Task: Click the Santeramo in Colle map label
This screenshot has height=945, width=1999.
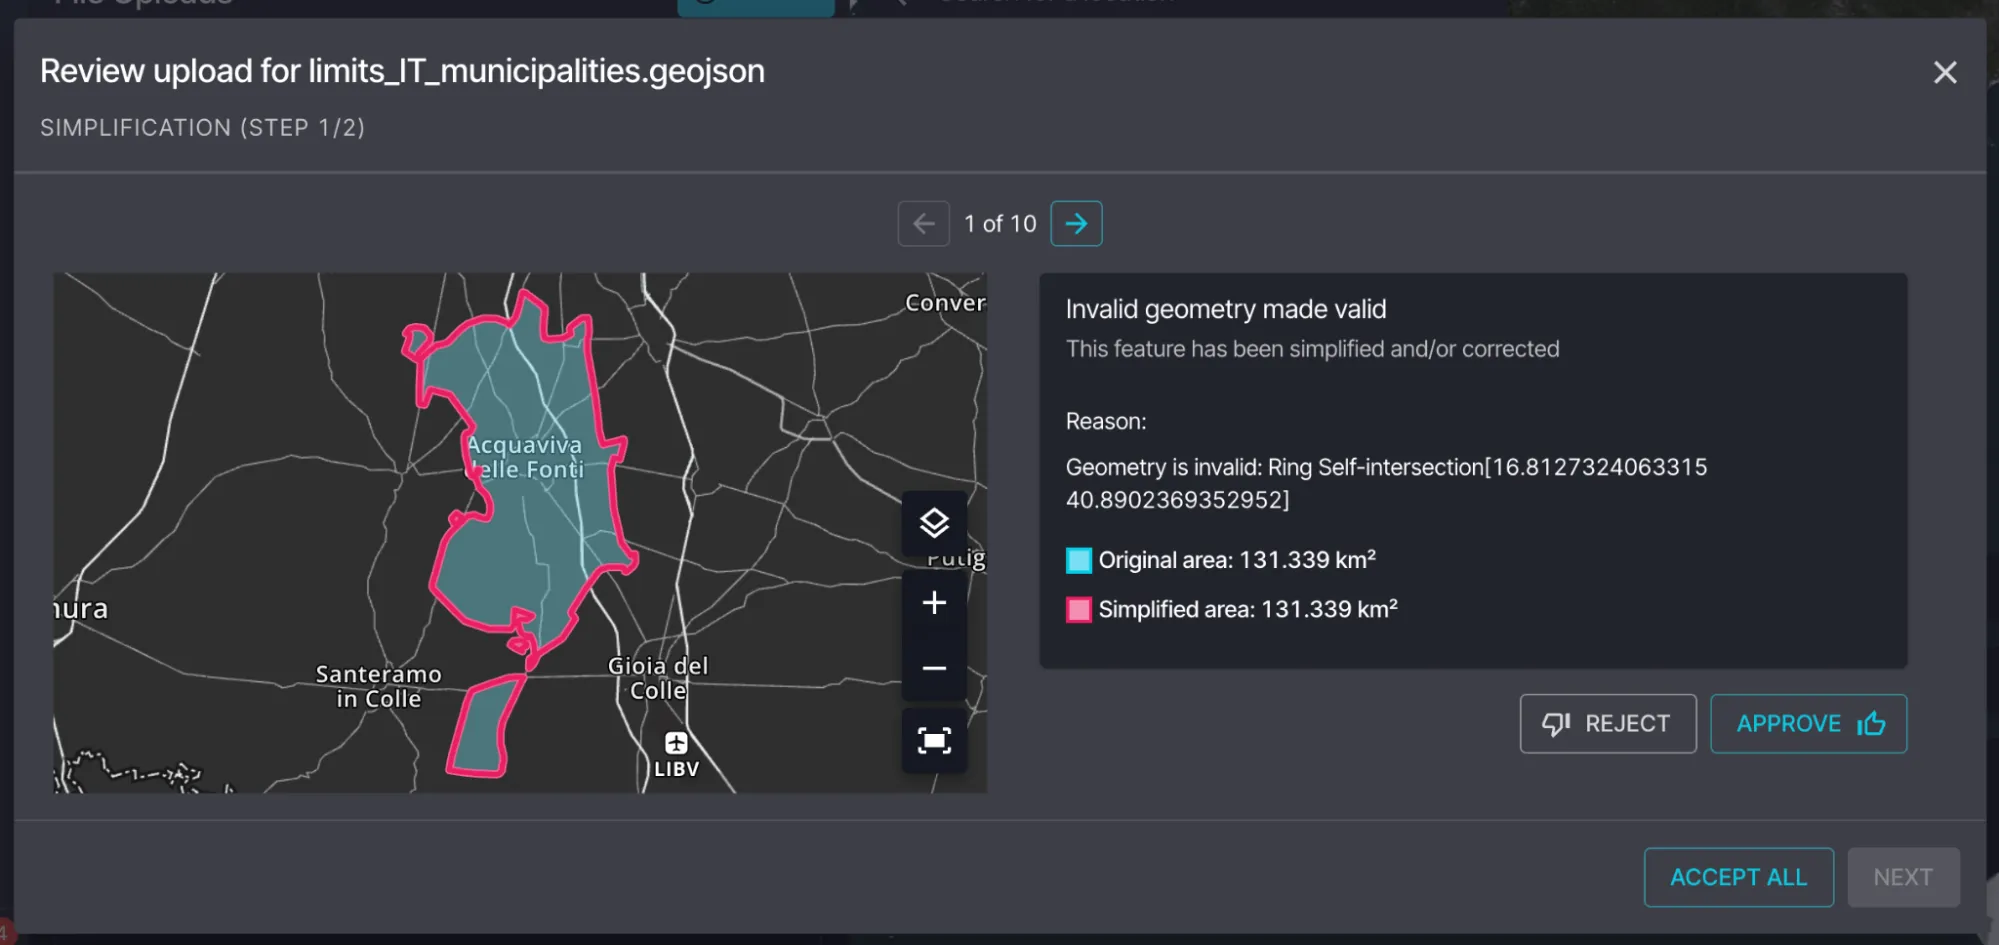Action: pyautogui.click(x=378, y=686)
